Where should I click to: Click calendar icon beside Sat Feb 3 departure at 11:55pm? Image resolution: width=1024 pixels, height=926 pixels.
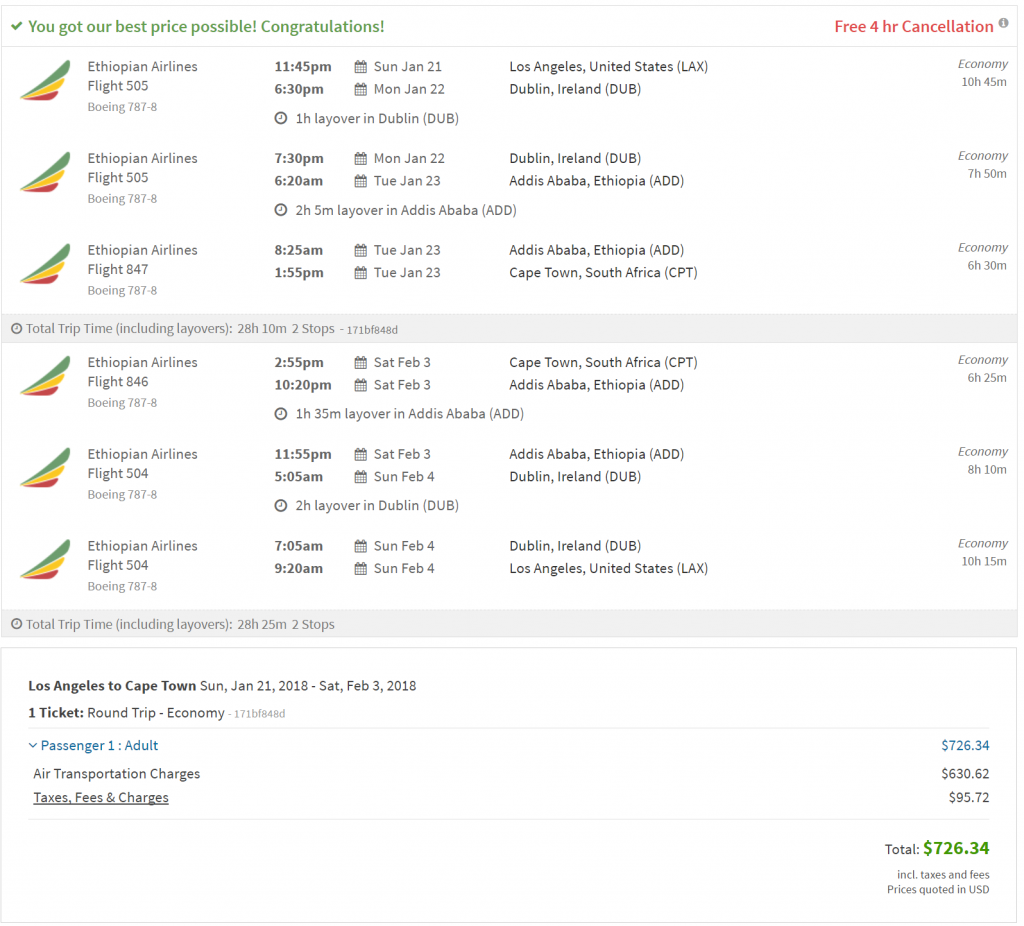click(x=360, y=455)
